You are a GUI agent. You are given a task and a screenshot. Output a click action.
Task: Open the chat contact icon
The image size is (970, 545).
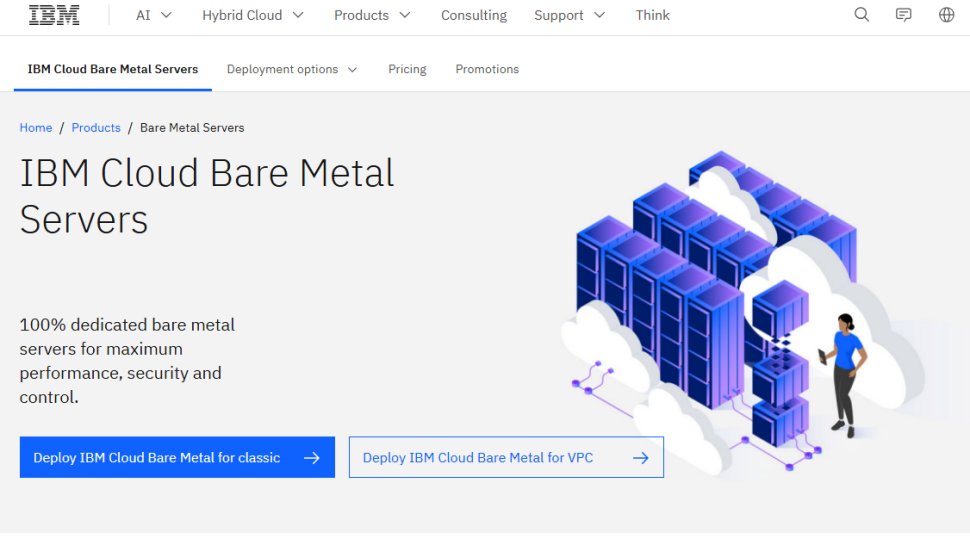pos(904,15)
